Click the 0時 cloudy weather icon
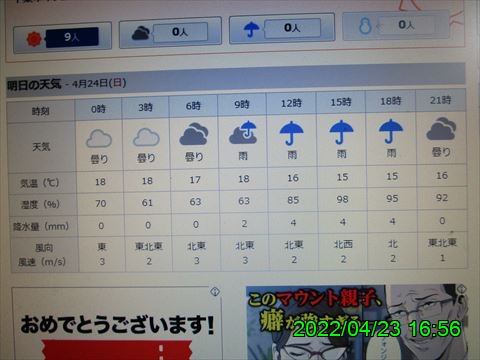This screenshot has width=480, height=360. click(99, 138)
